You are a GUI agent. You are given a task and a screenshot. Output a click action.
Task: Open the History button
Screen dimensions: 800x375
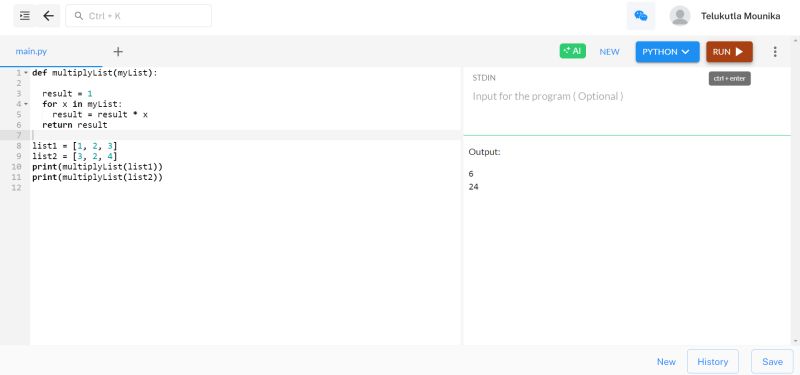click(x=712, y=362)
